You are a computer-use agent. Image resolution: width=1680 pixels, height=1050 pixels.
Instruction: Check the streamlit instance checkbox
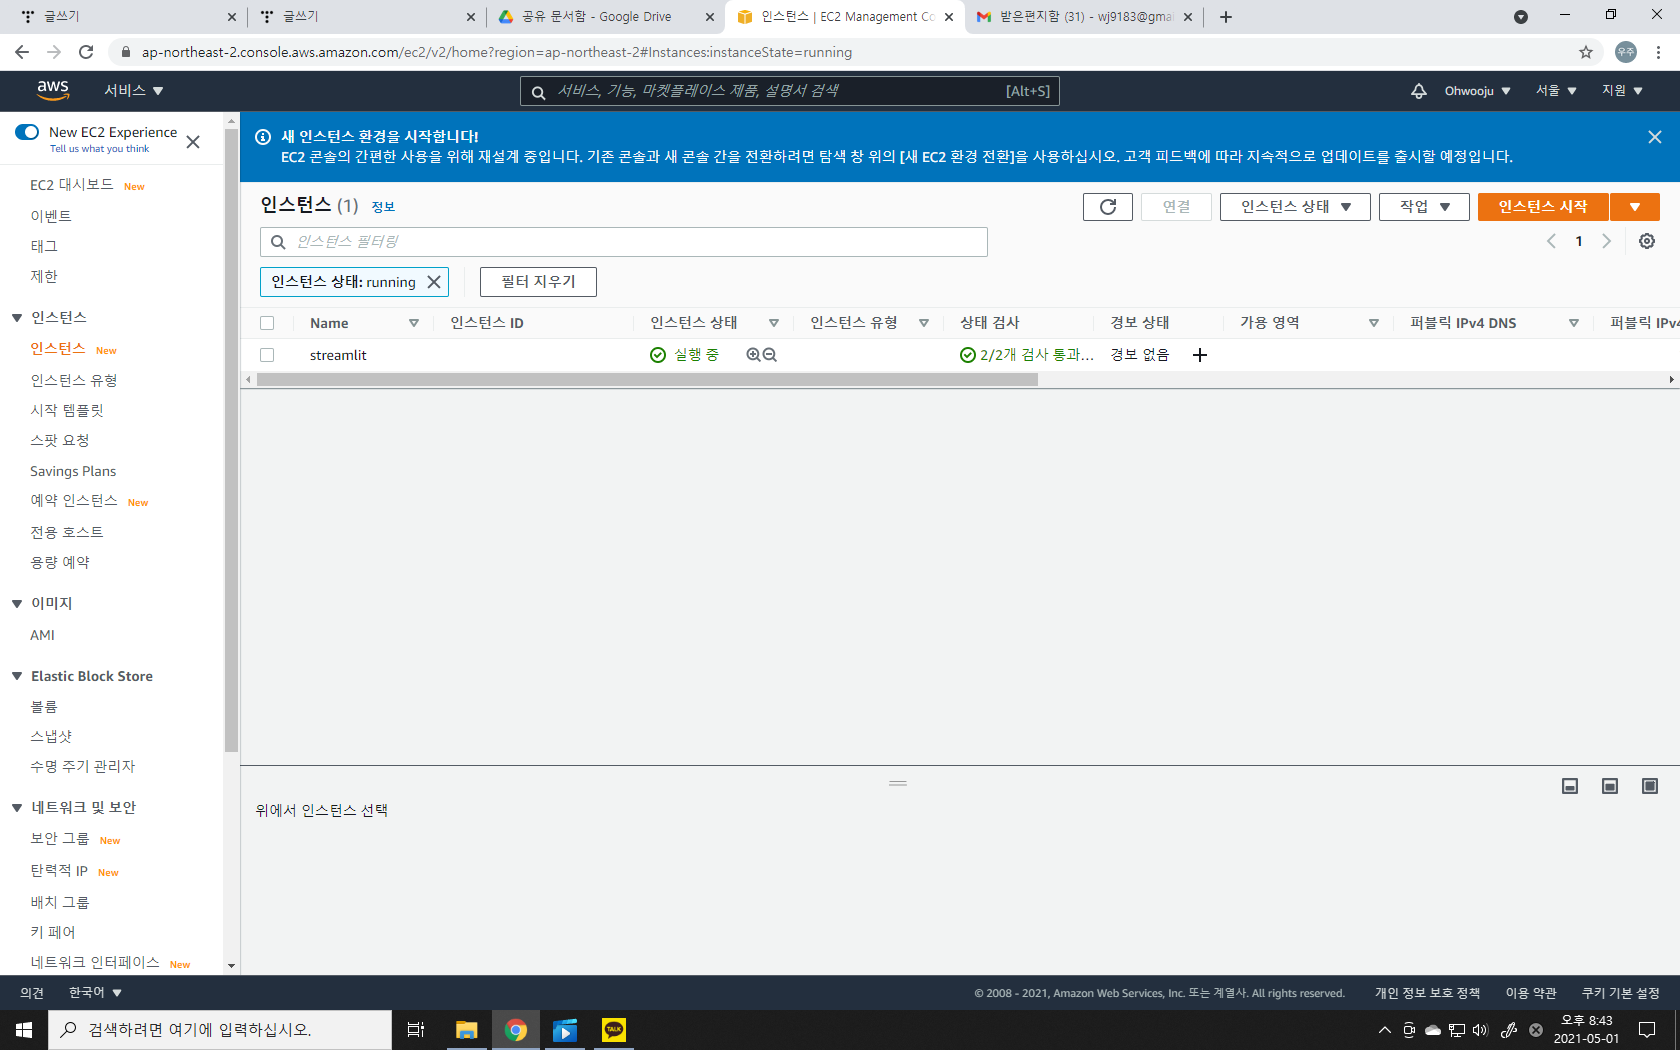[x=267, y=355]
